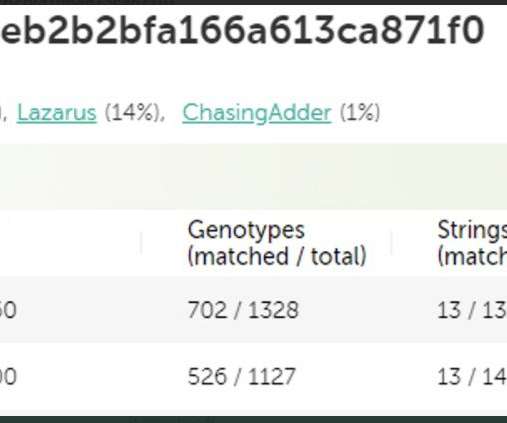Image resolution: width=507 pixels, height=423 pixels.
Task: Select the 526 / 1127 genotypes cell
Action: [242, 376]
